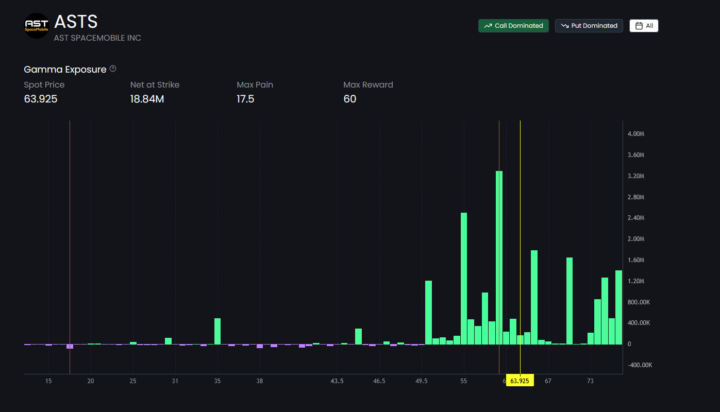The height and width of the screenshot is (412, 720).
Task: Toggle the Call Dominated filter
Action: [x=513, y=25]
